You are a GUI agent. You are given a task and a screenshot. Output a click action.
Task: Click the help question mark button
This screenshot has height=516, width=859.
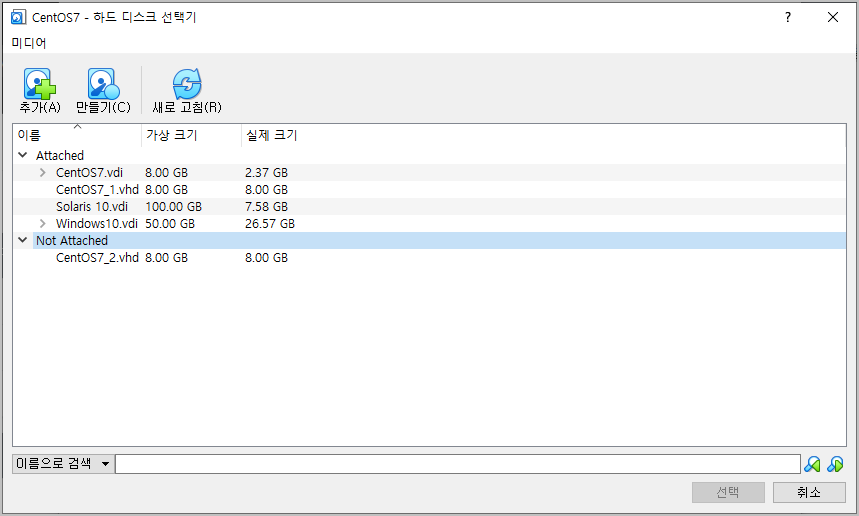(788, 17)
